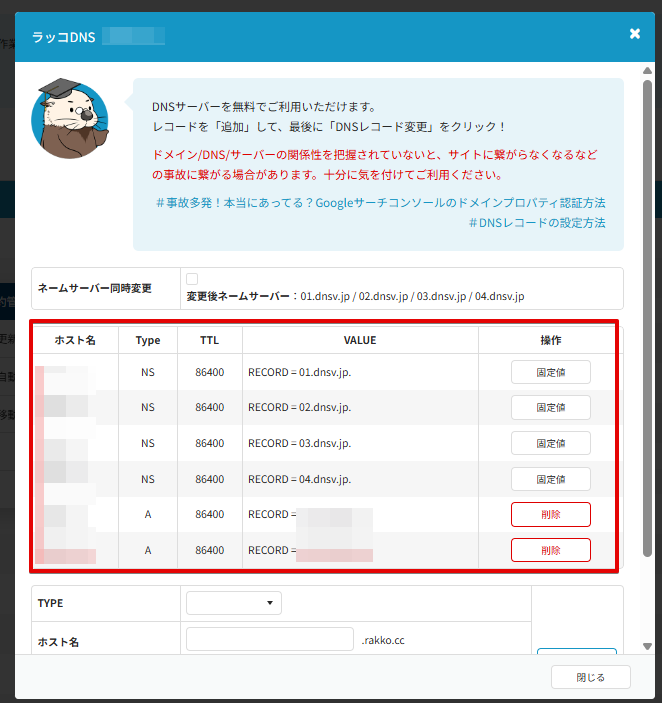Select the RECORD = 04.dnsv.jp. value cell
This screenshot has height=703, width=662.
(360, 479)
